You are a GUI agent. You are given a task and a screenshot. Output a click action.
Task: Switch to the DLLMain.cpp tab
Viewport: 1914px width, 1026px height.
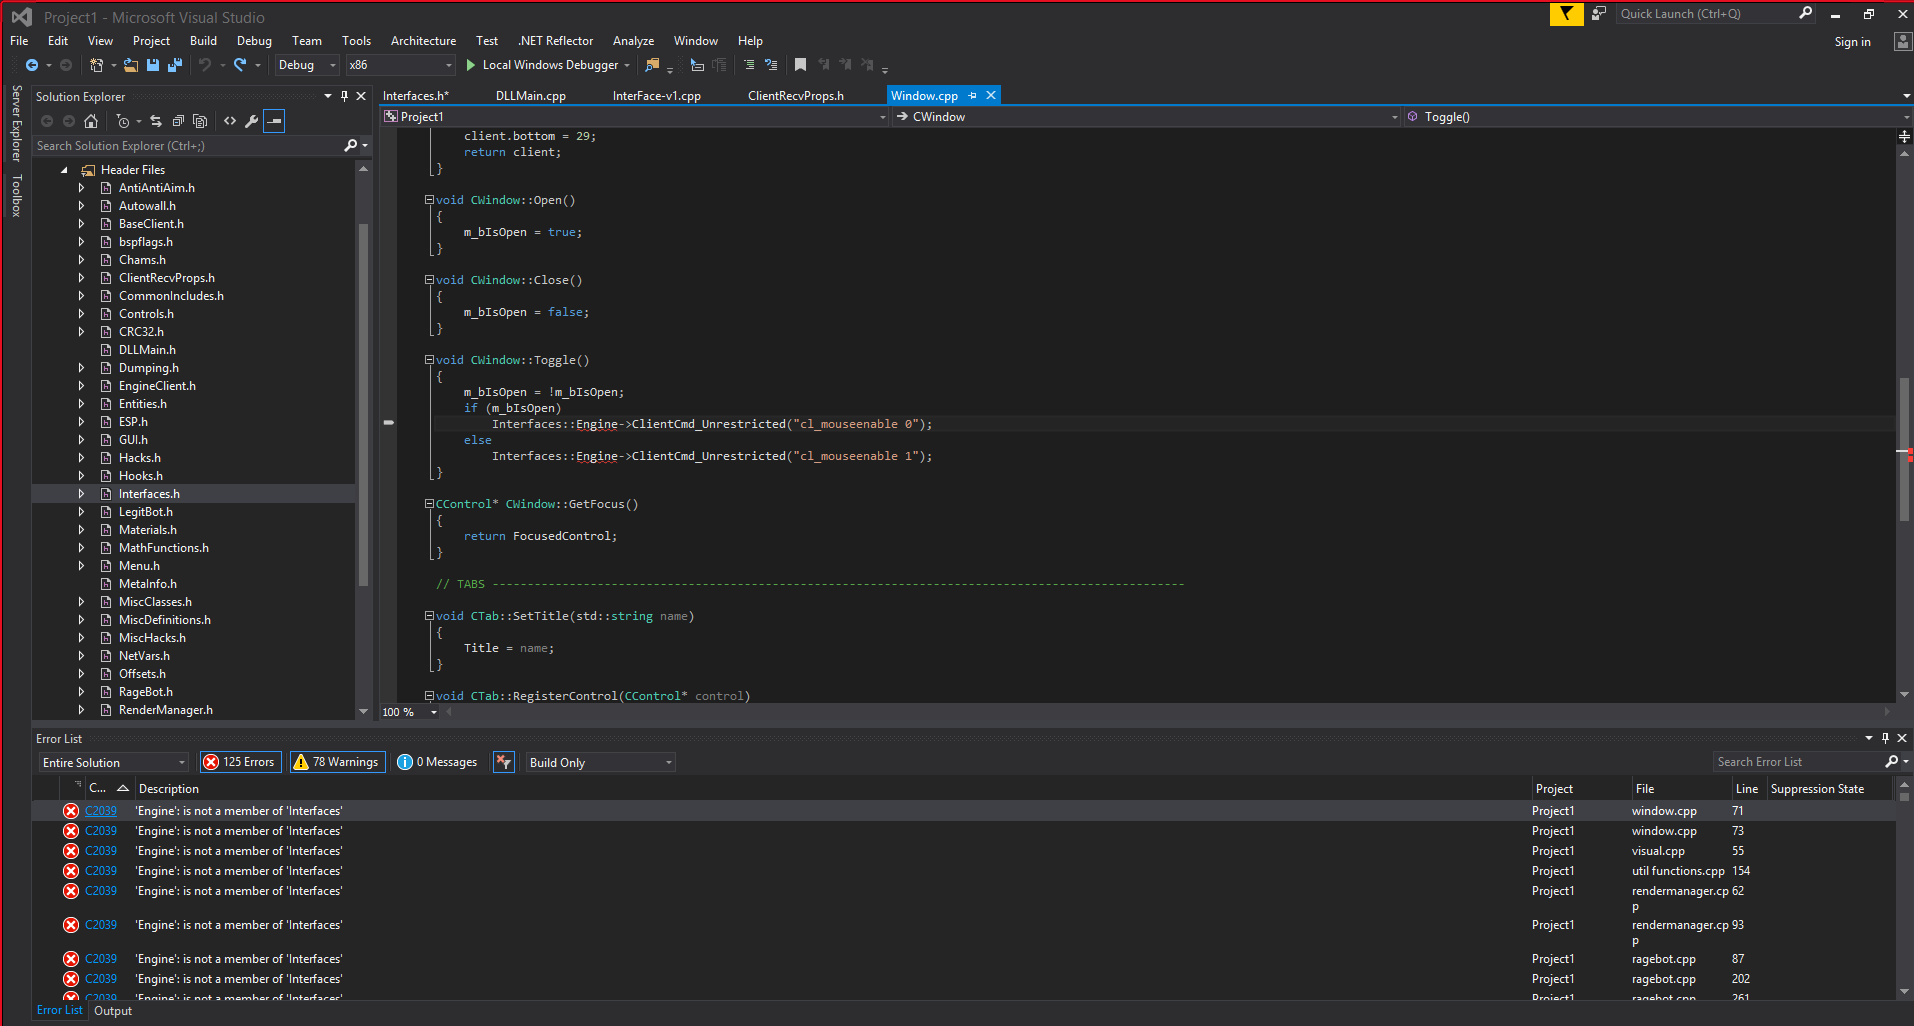coord(531,96)
